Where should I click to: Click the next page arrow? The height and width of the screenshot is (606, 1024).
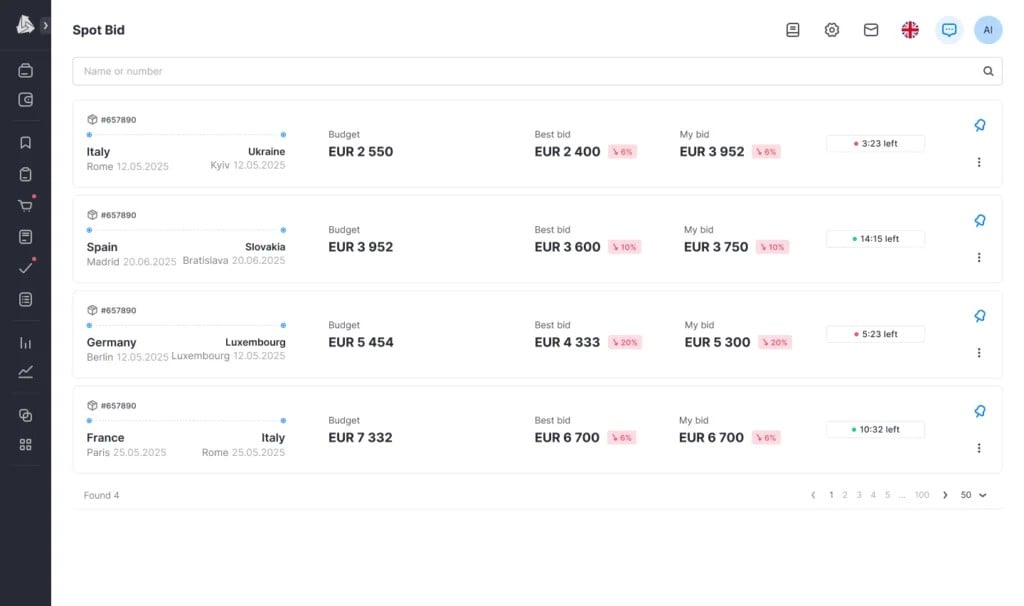click(945, 495)
